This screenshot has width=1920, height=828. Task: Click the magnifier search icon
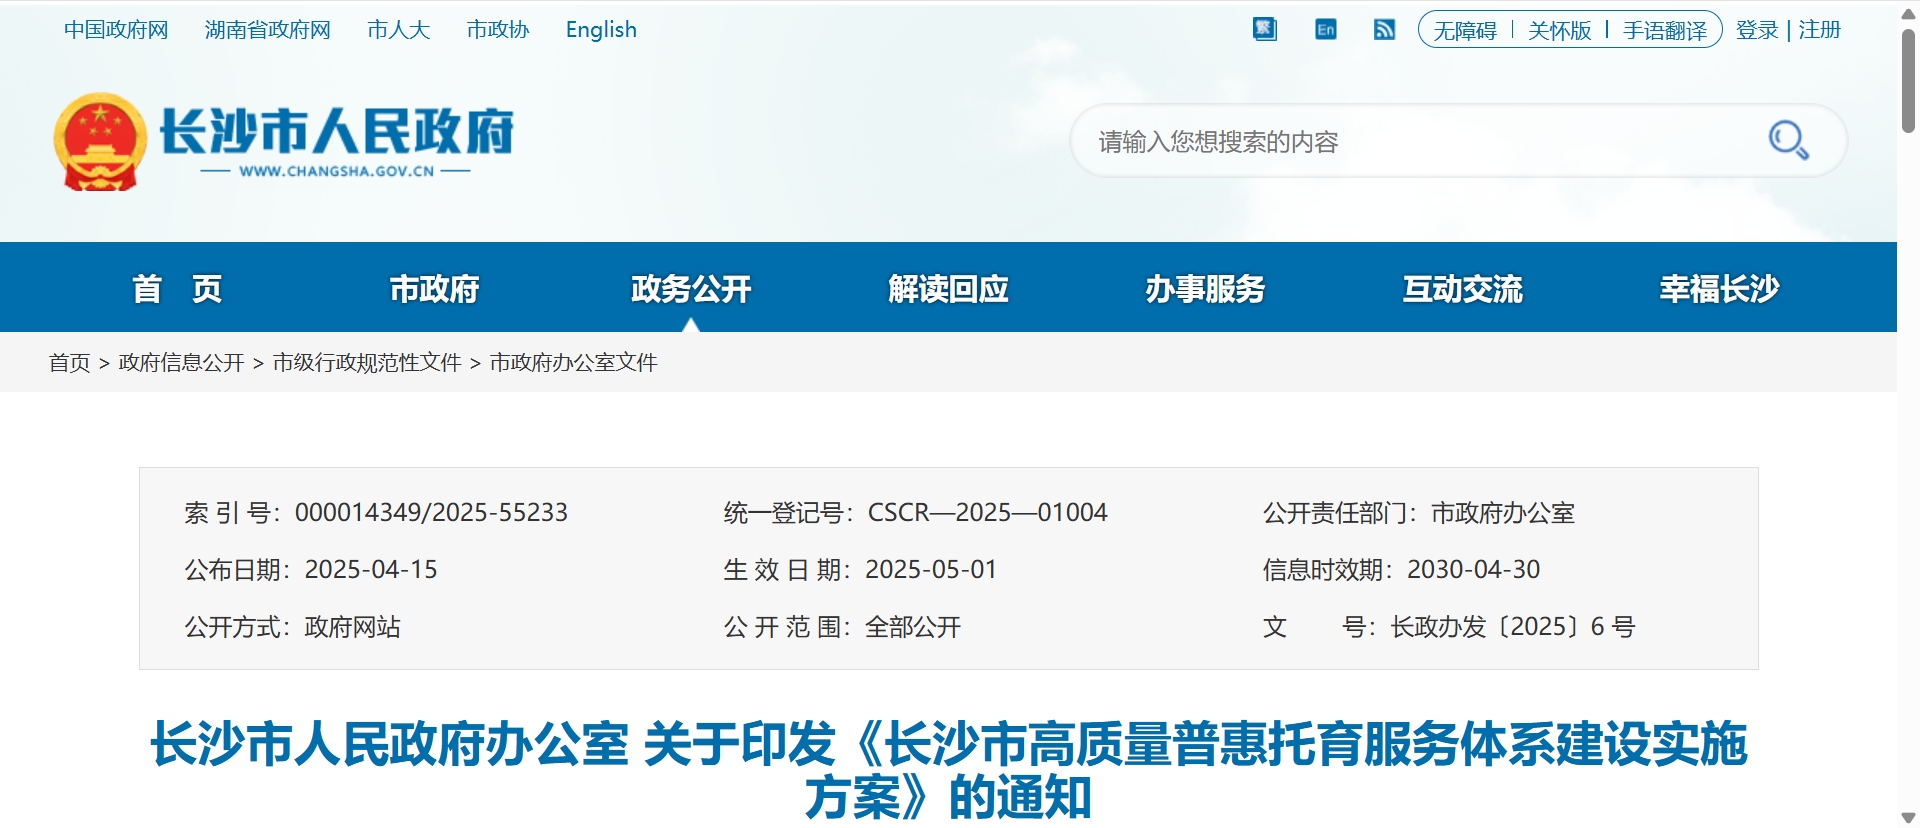pos(1787,140)
